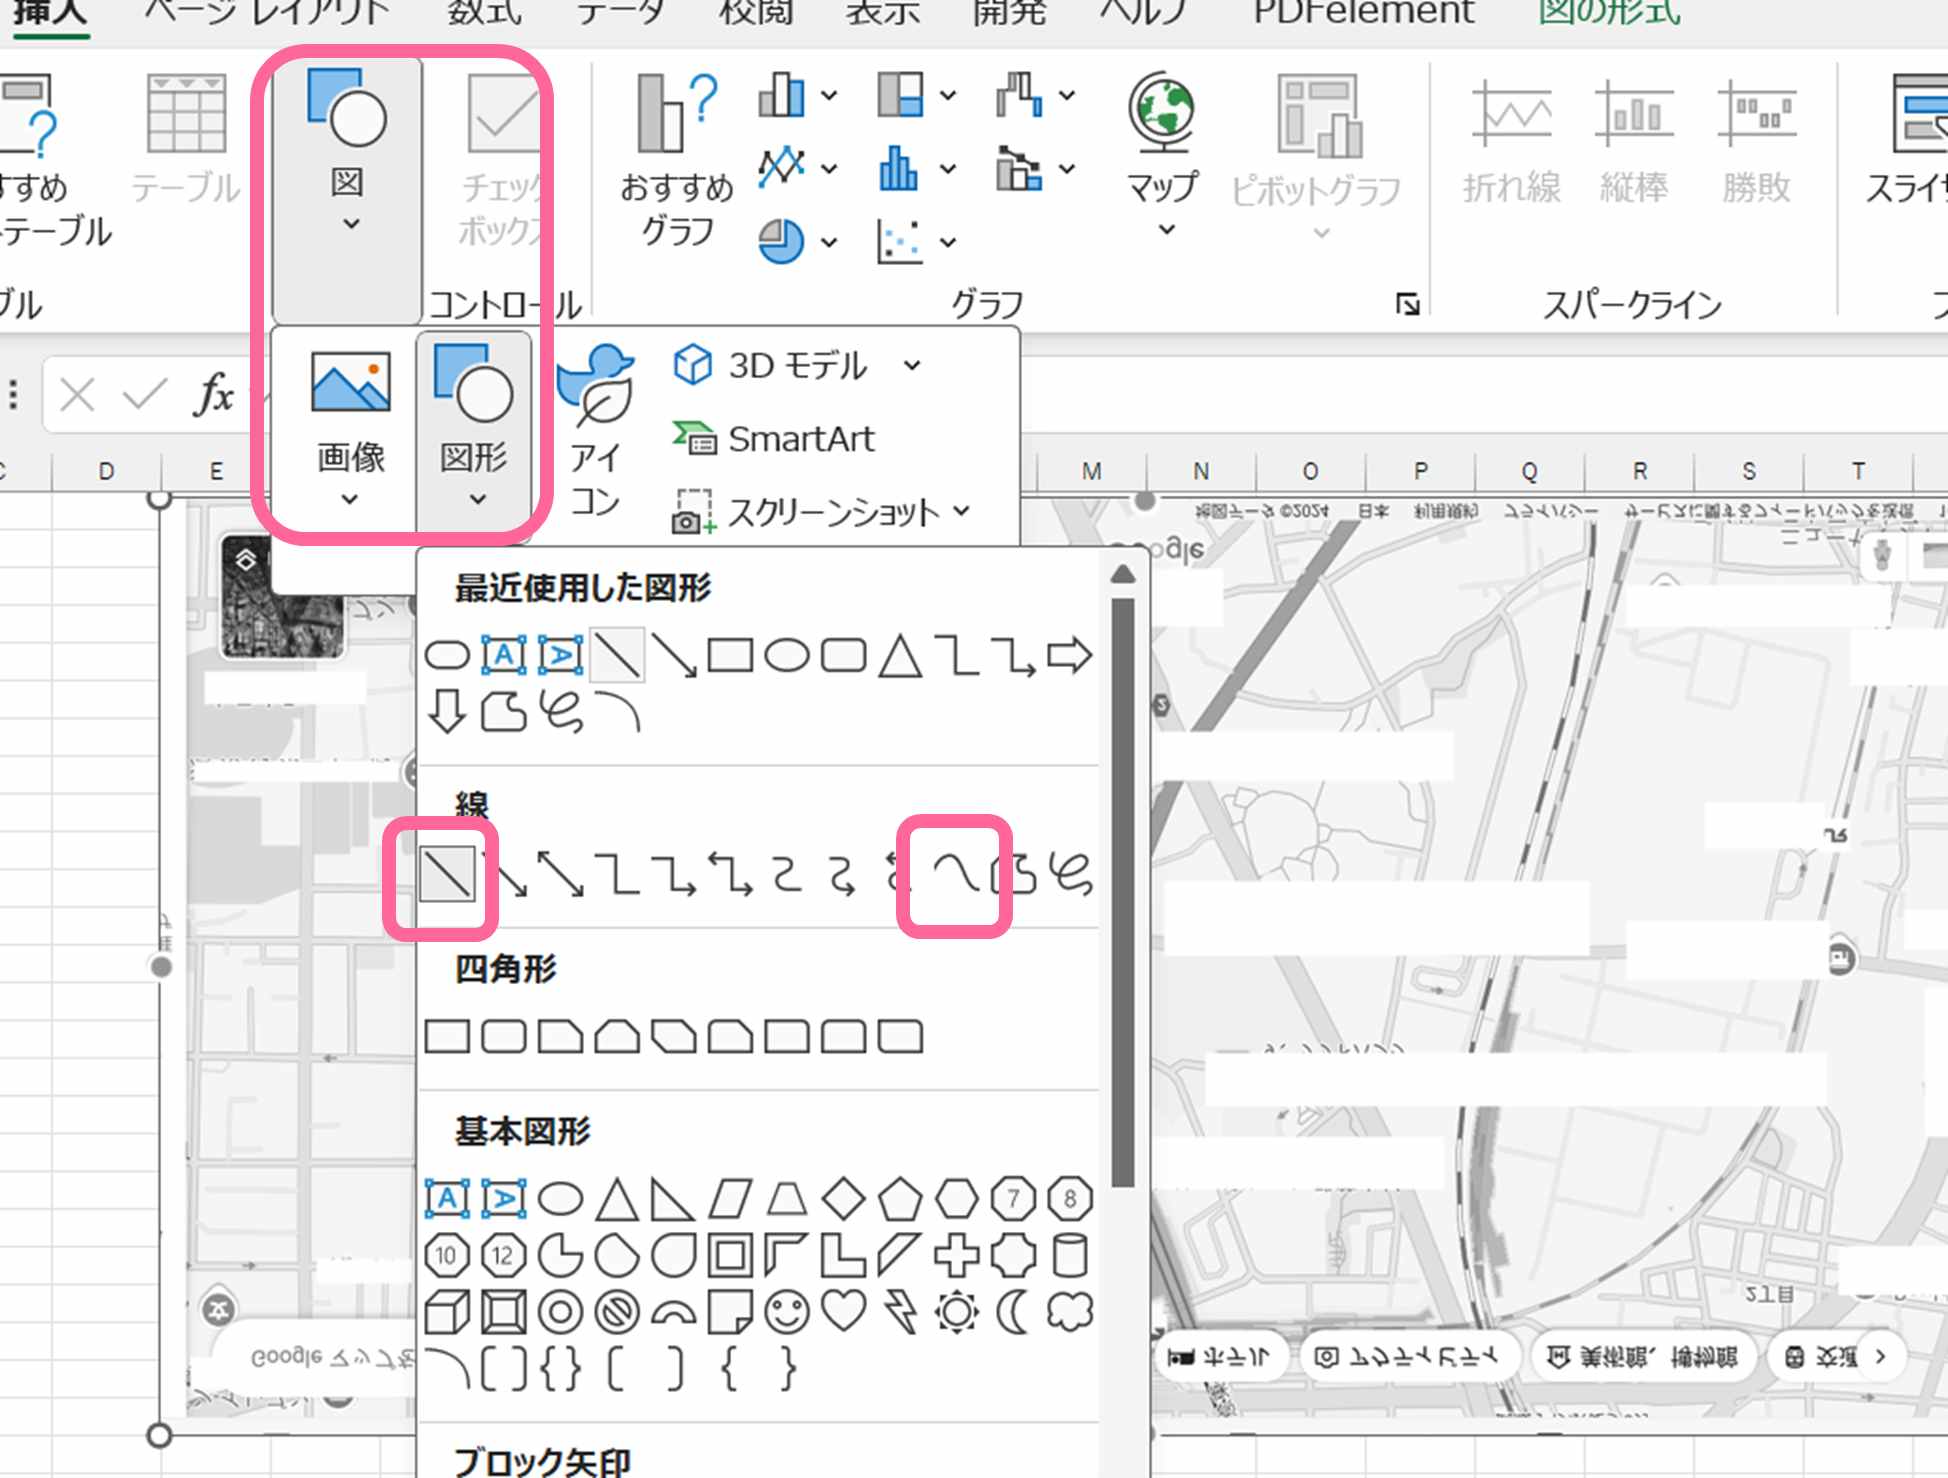Expand the スクリーンショット dropdown
This screenshot has width=1948, height=1478.
pyautogui.click(x=960, y=510)
